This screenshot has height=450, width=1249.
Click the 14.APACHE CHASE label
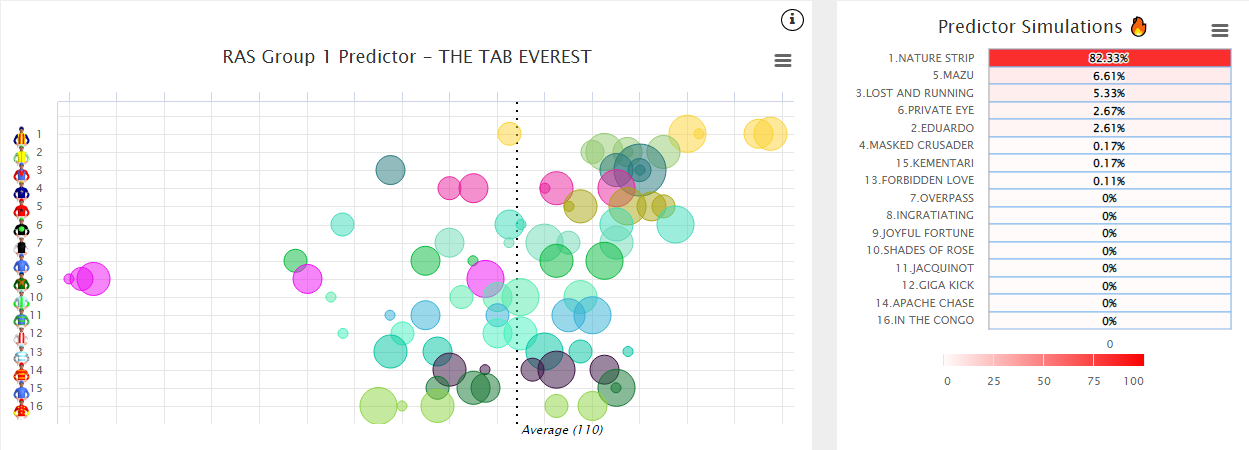coord(925,303)
